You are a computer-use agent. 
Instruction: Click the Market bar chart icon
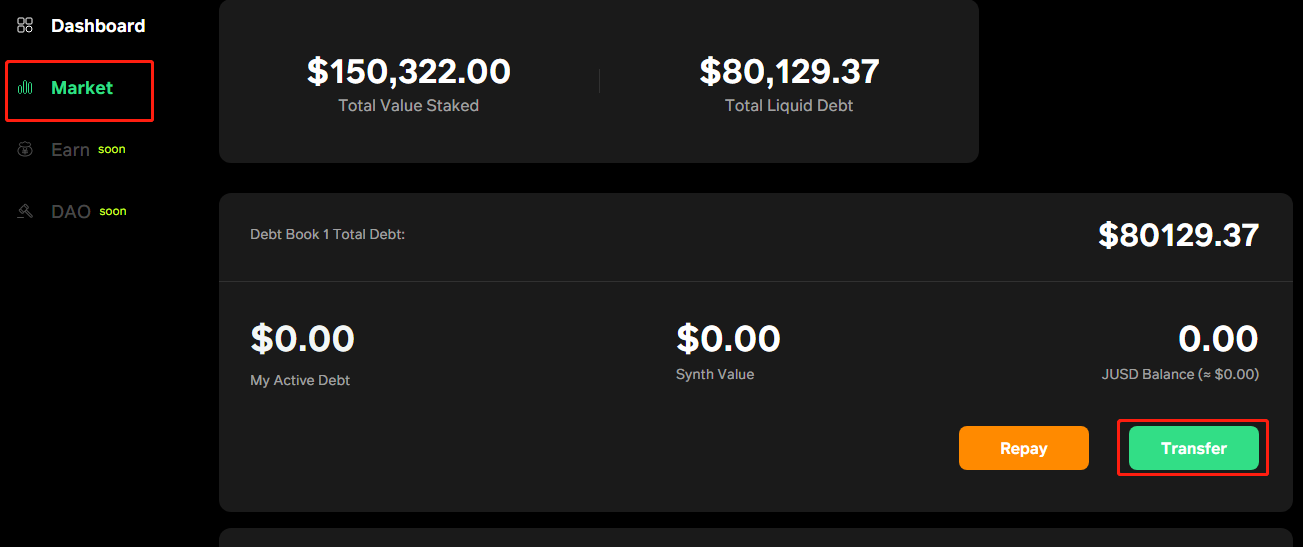[x=26, y=88]
